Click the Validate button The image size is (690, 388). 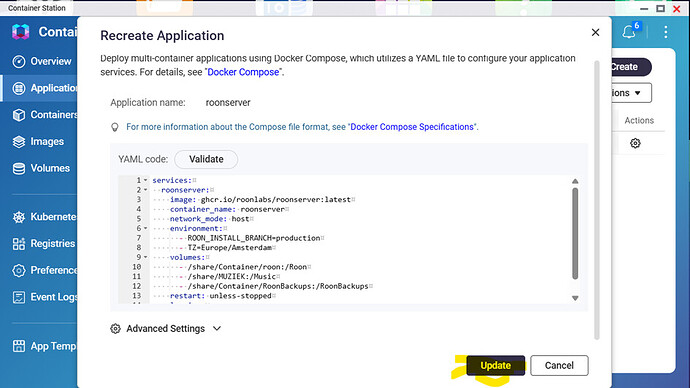206,159
